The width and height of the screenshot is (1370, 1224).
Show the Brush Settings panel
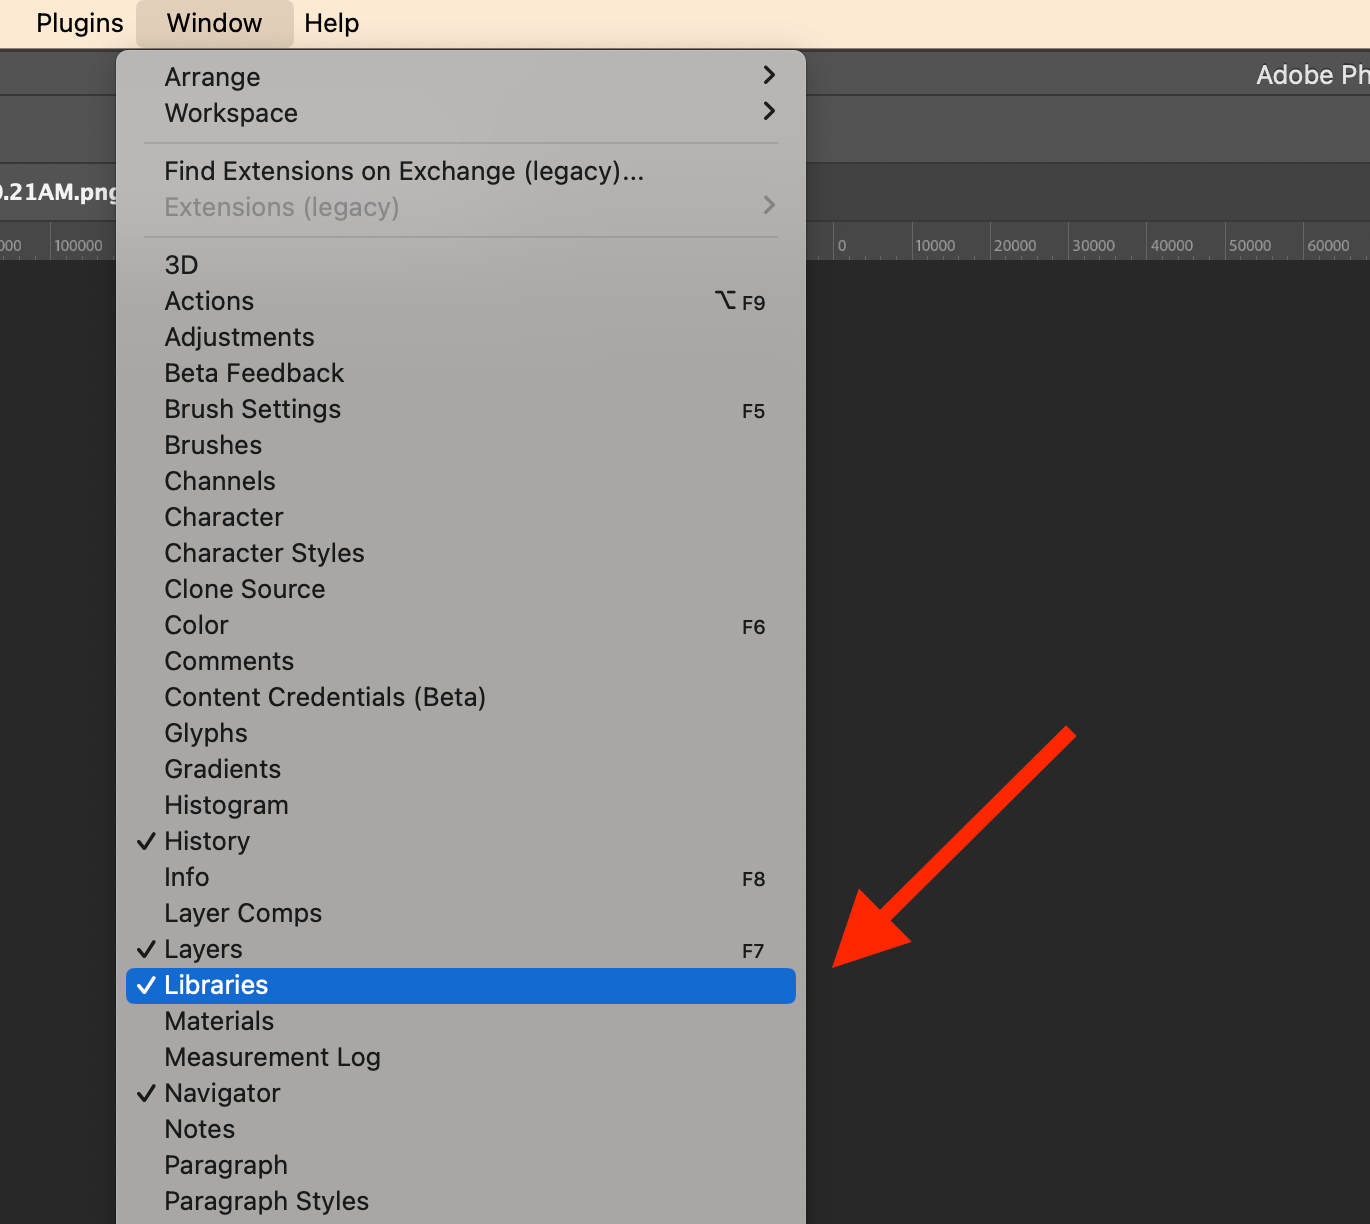[x=461, y=409]
